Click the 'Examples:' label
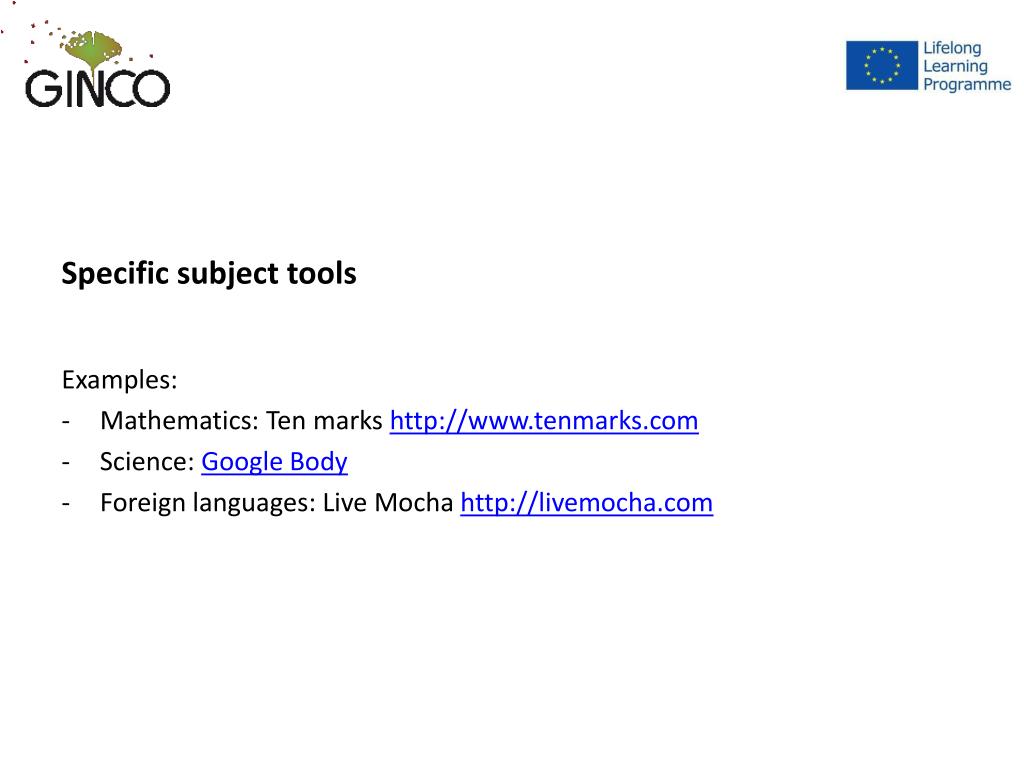The width and height of the screenshot is (1024, 768). coord(119,380)
